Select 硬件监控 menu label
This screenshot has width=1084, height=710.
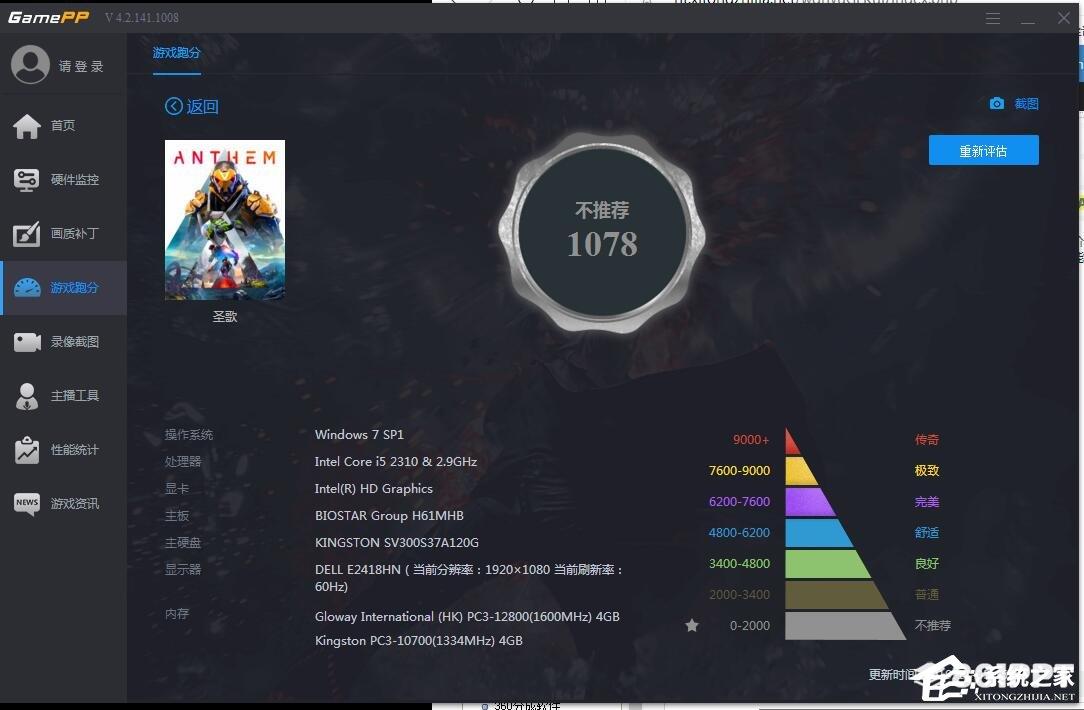click(75, 180)
